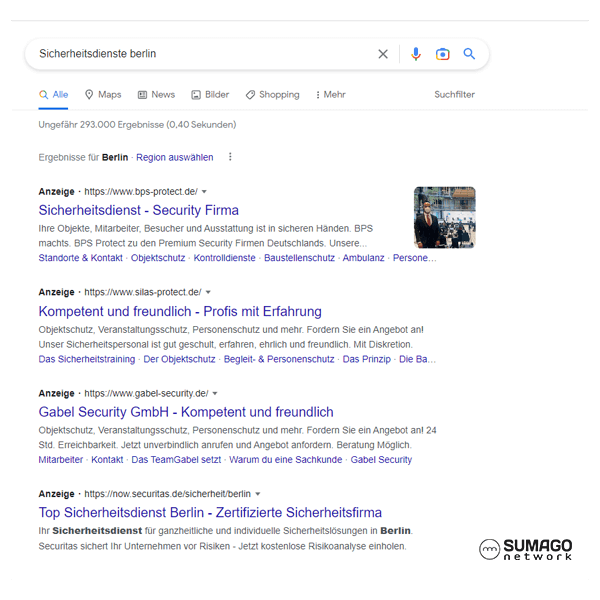Open Kontakt sitelink under Gabel Security
600x600 pixels.
click(107, 460)
